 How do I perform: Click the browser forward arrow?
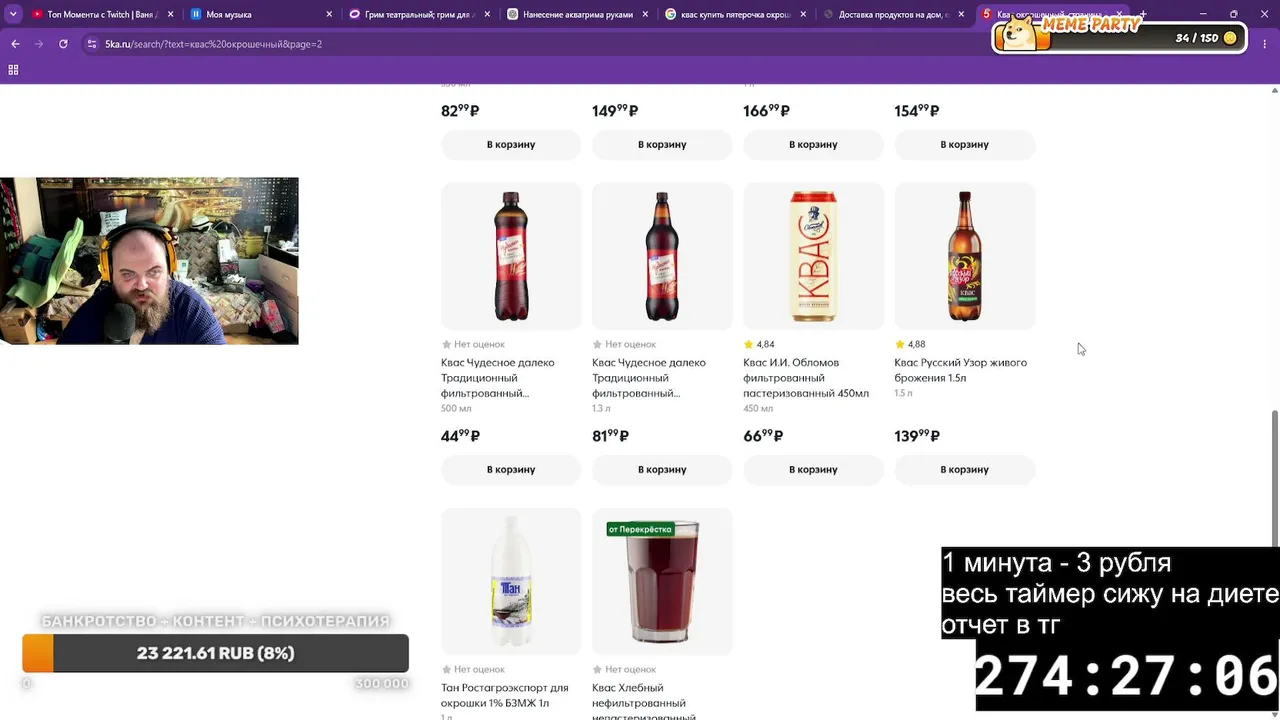[39, 44]
